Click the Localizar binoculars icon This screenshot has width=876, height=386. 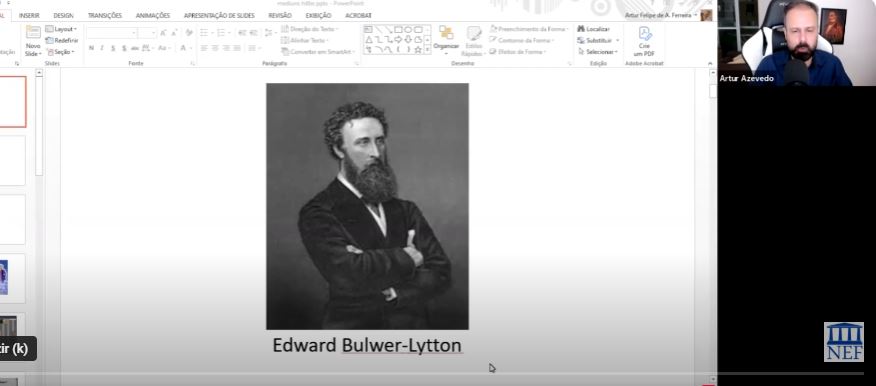tap(581, 28)
